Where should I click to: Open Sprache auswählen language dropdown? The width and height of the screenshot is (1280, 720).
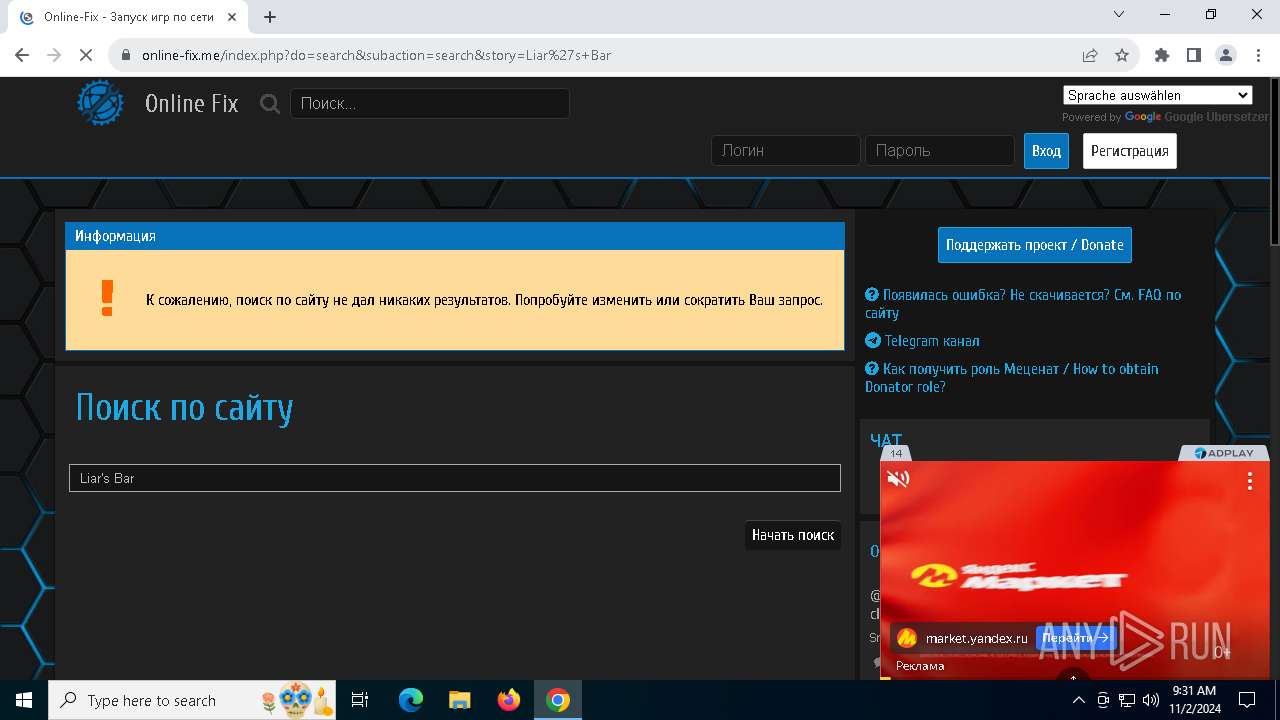(x=1158, y=95)
